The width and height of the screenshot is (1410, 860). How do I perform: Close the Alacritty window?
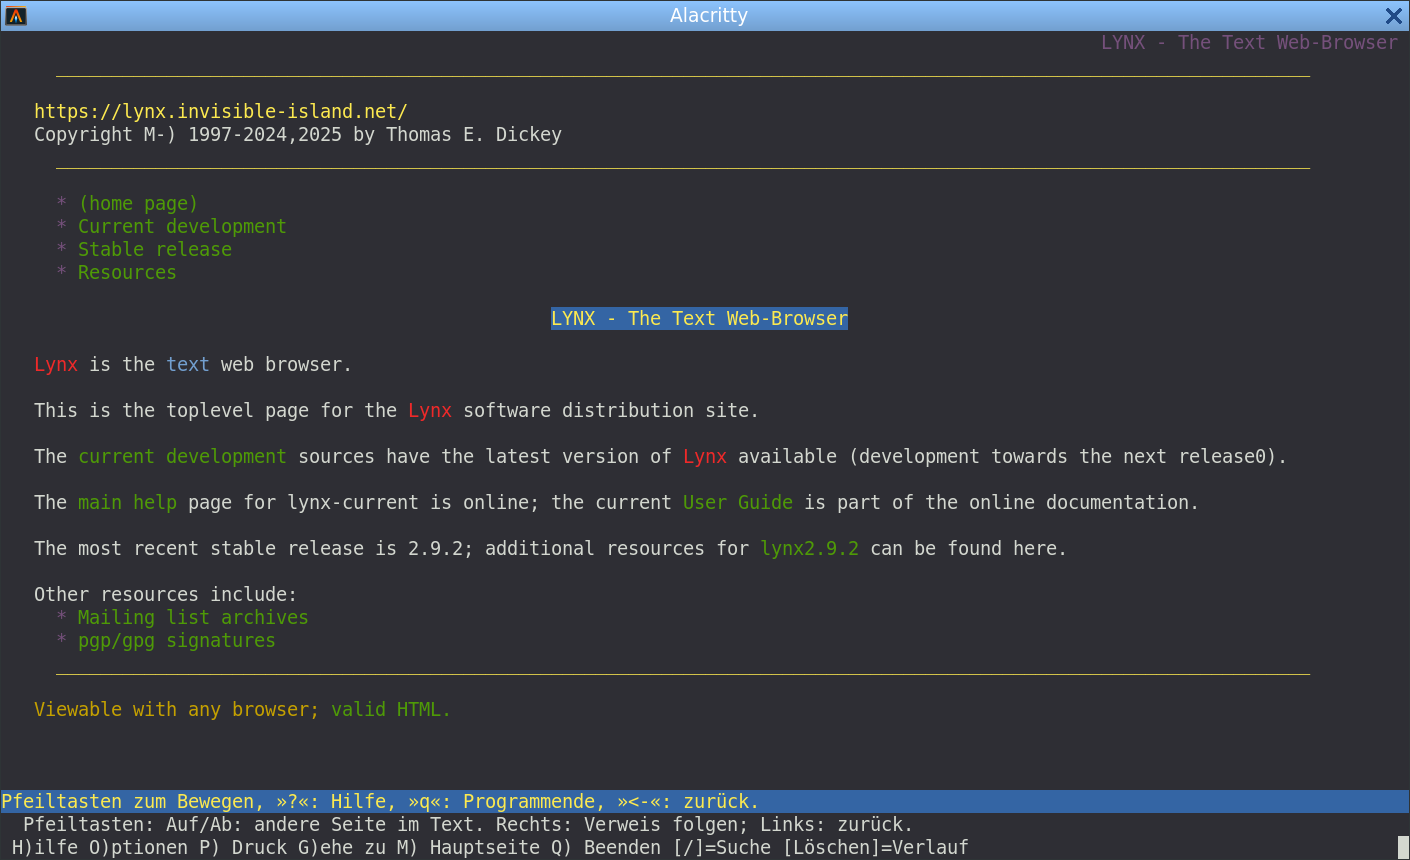(1393, 16)
